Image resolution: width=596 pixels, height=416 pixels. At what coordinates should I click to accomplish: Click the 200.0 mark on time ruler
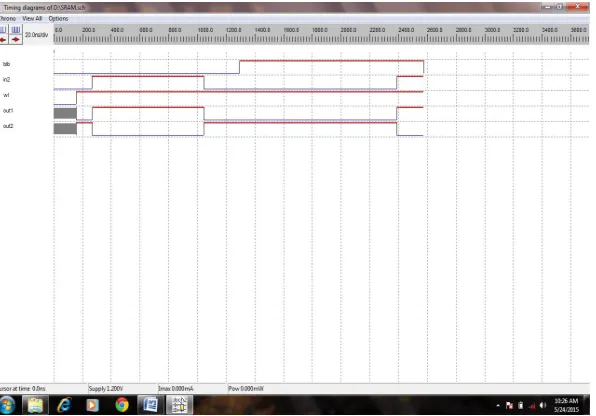[x=89, y=30]
